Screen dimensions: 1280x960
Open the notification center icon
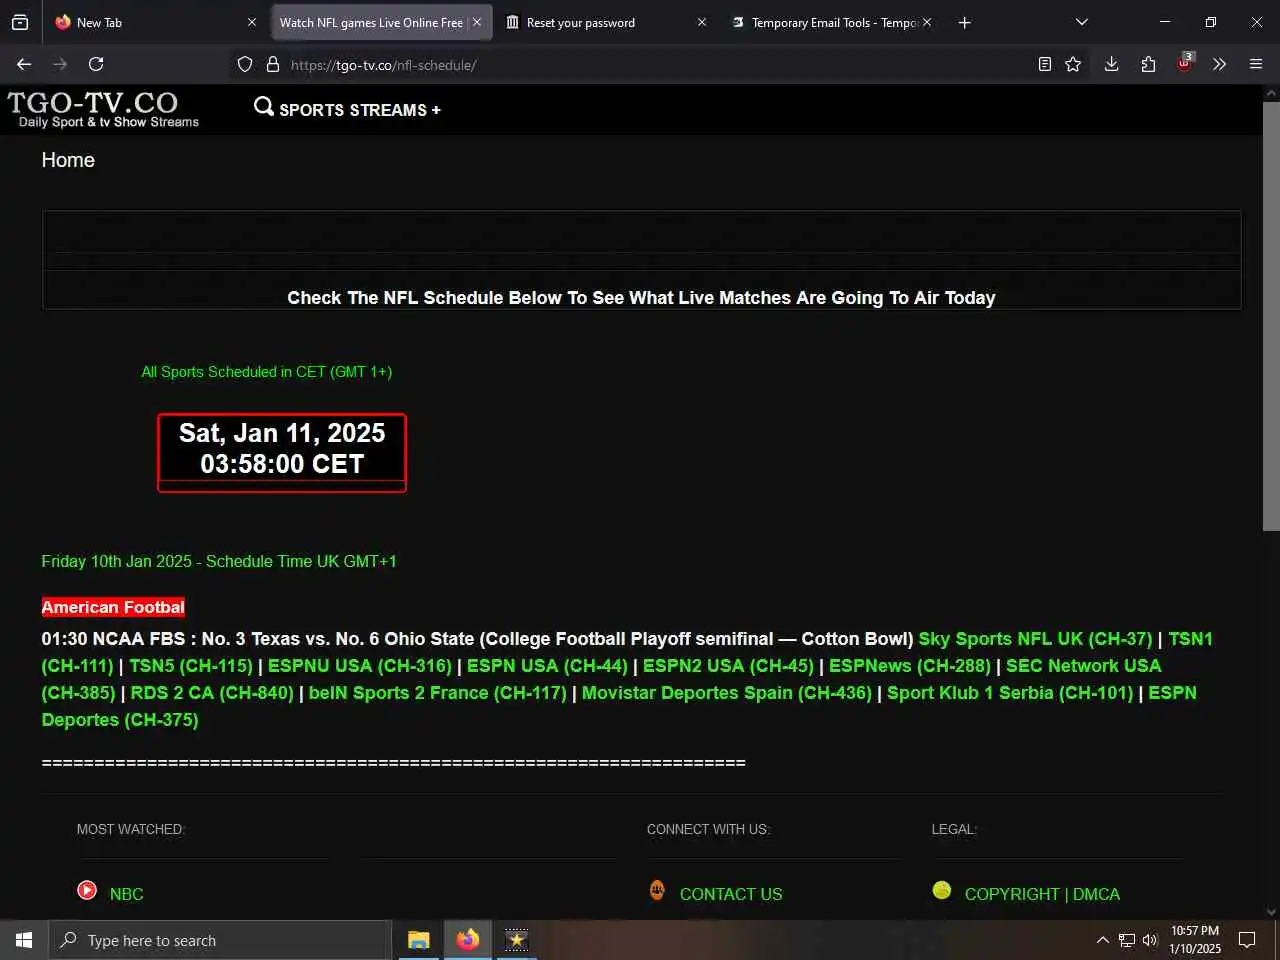(1247, 940)
